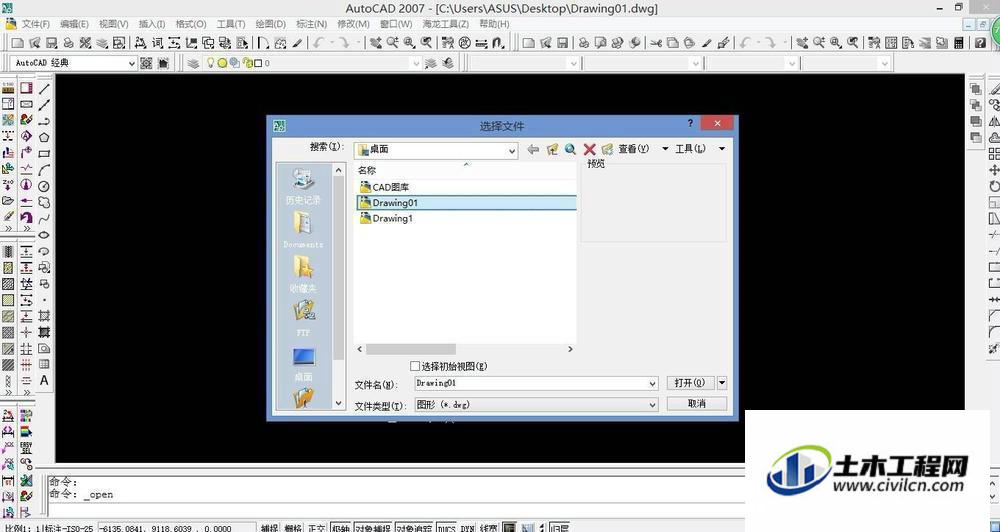The image size is (1000, 532).
Task: Select the Line tool in draw toolbar
Action: point(44,89)
